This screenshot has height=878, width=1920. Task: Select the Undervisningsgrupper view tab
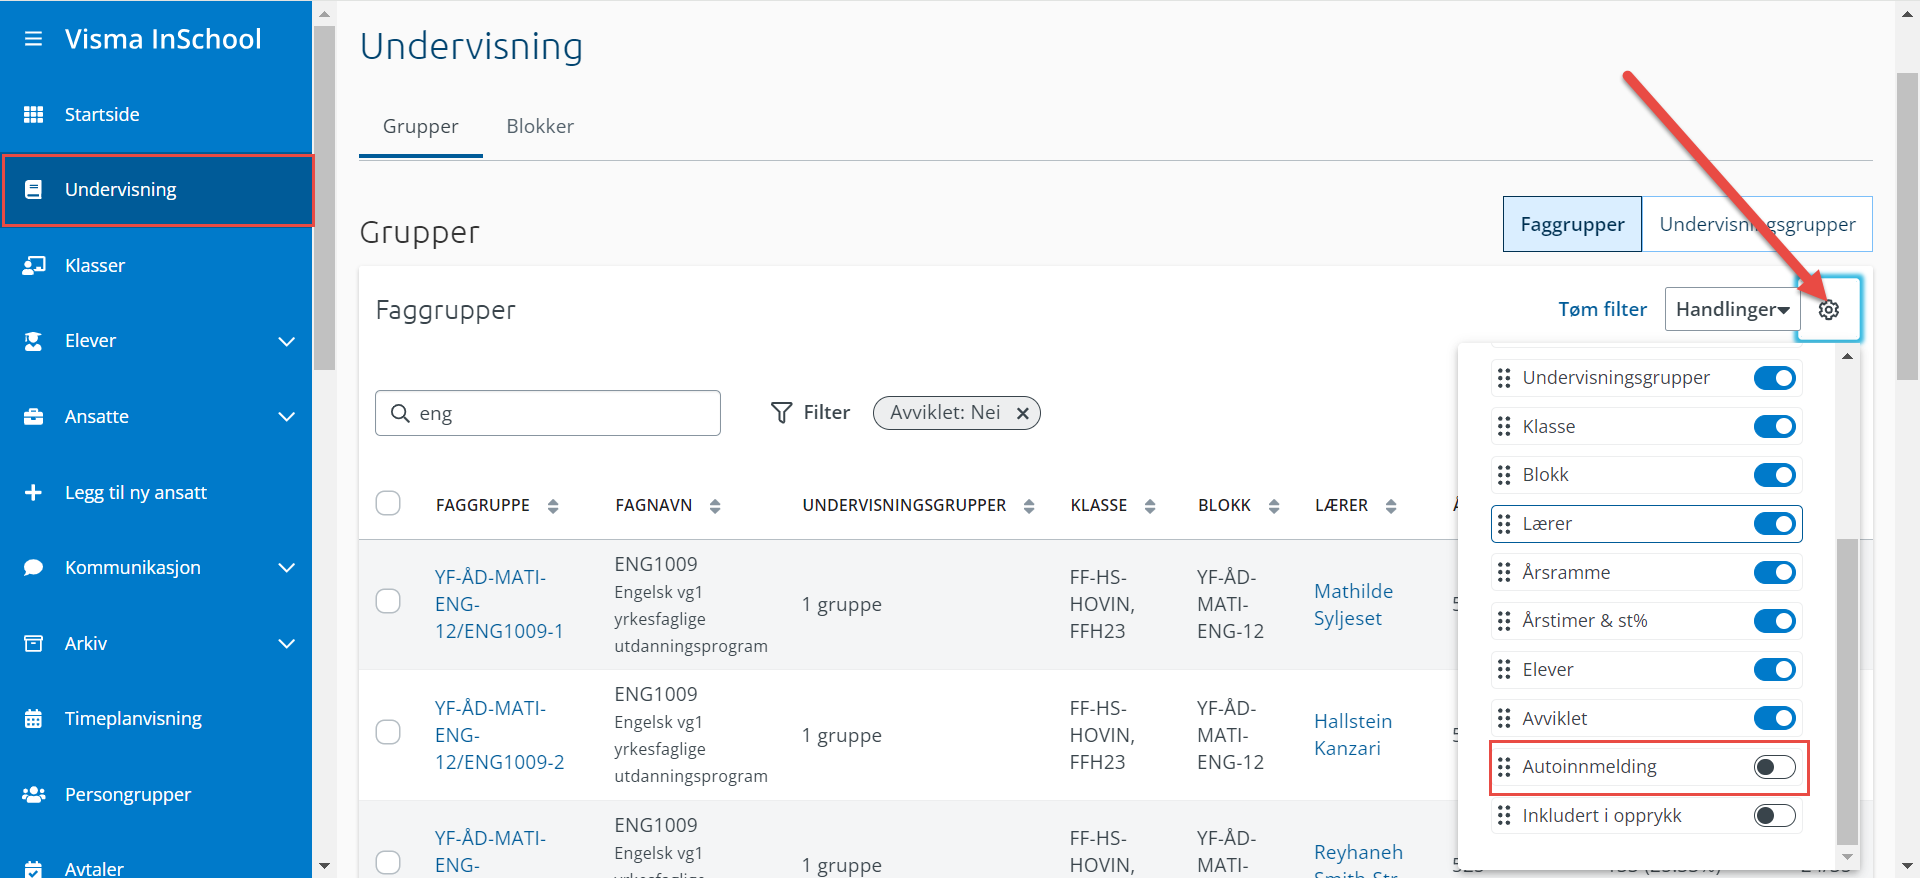(x=1756, y=224)
